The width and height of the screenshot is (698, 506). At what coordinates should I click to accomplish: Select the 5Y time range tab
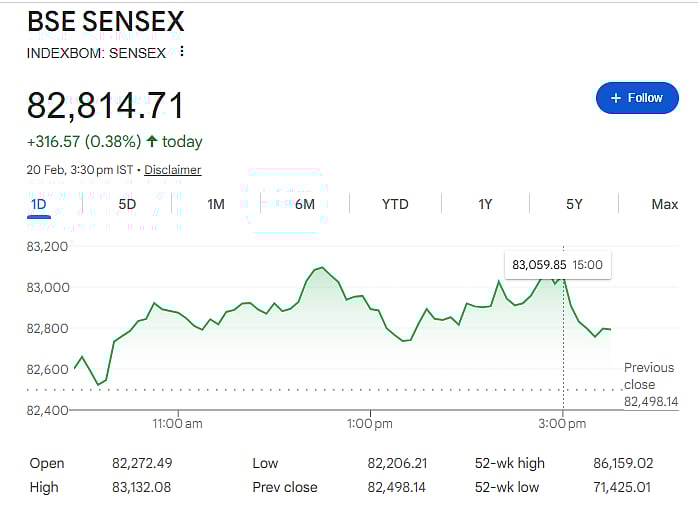pyautogui.click(x=574, y=204)
